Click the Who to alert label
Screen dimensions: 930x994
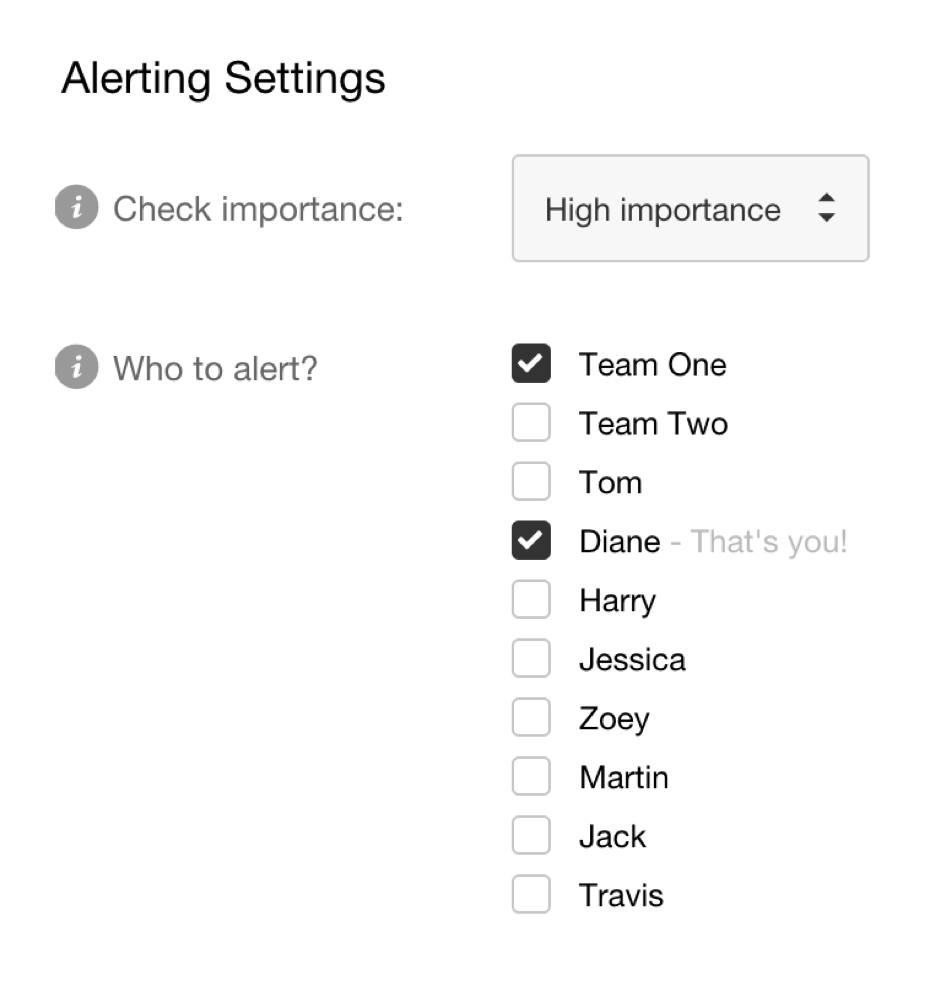(x=215, y=368)
